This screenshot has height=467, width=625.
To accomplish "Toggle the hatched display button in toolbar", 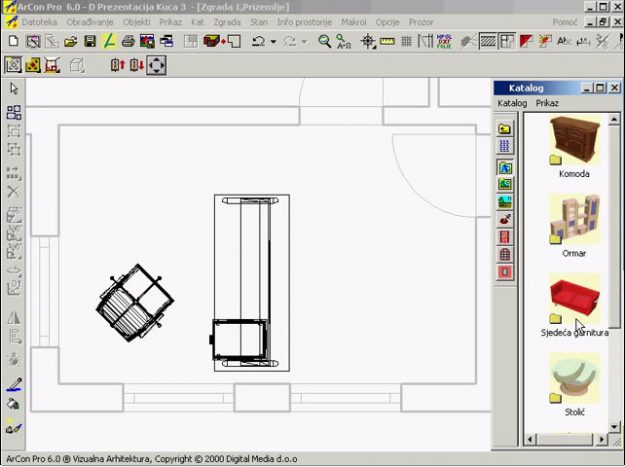I will click(x=489, y=41).
